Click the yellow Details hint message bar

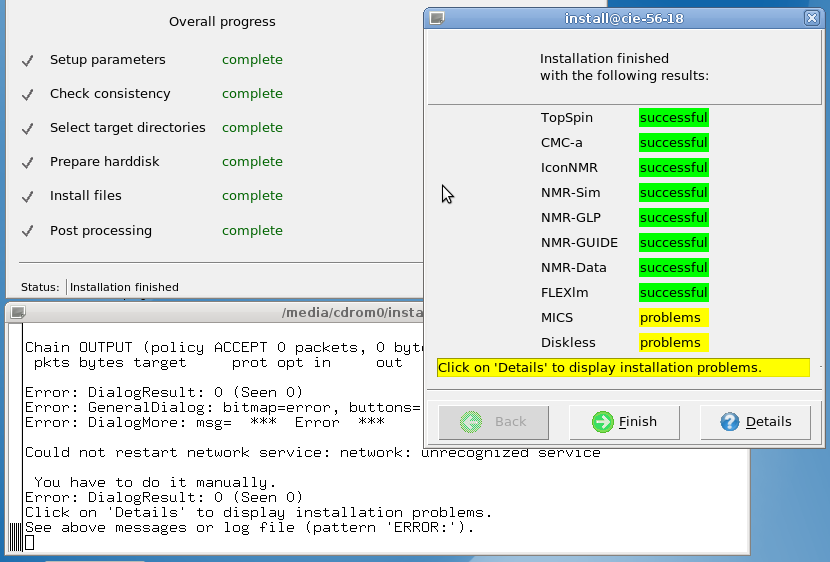(x=622, y=368)
